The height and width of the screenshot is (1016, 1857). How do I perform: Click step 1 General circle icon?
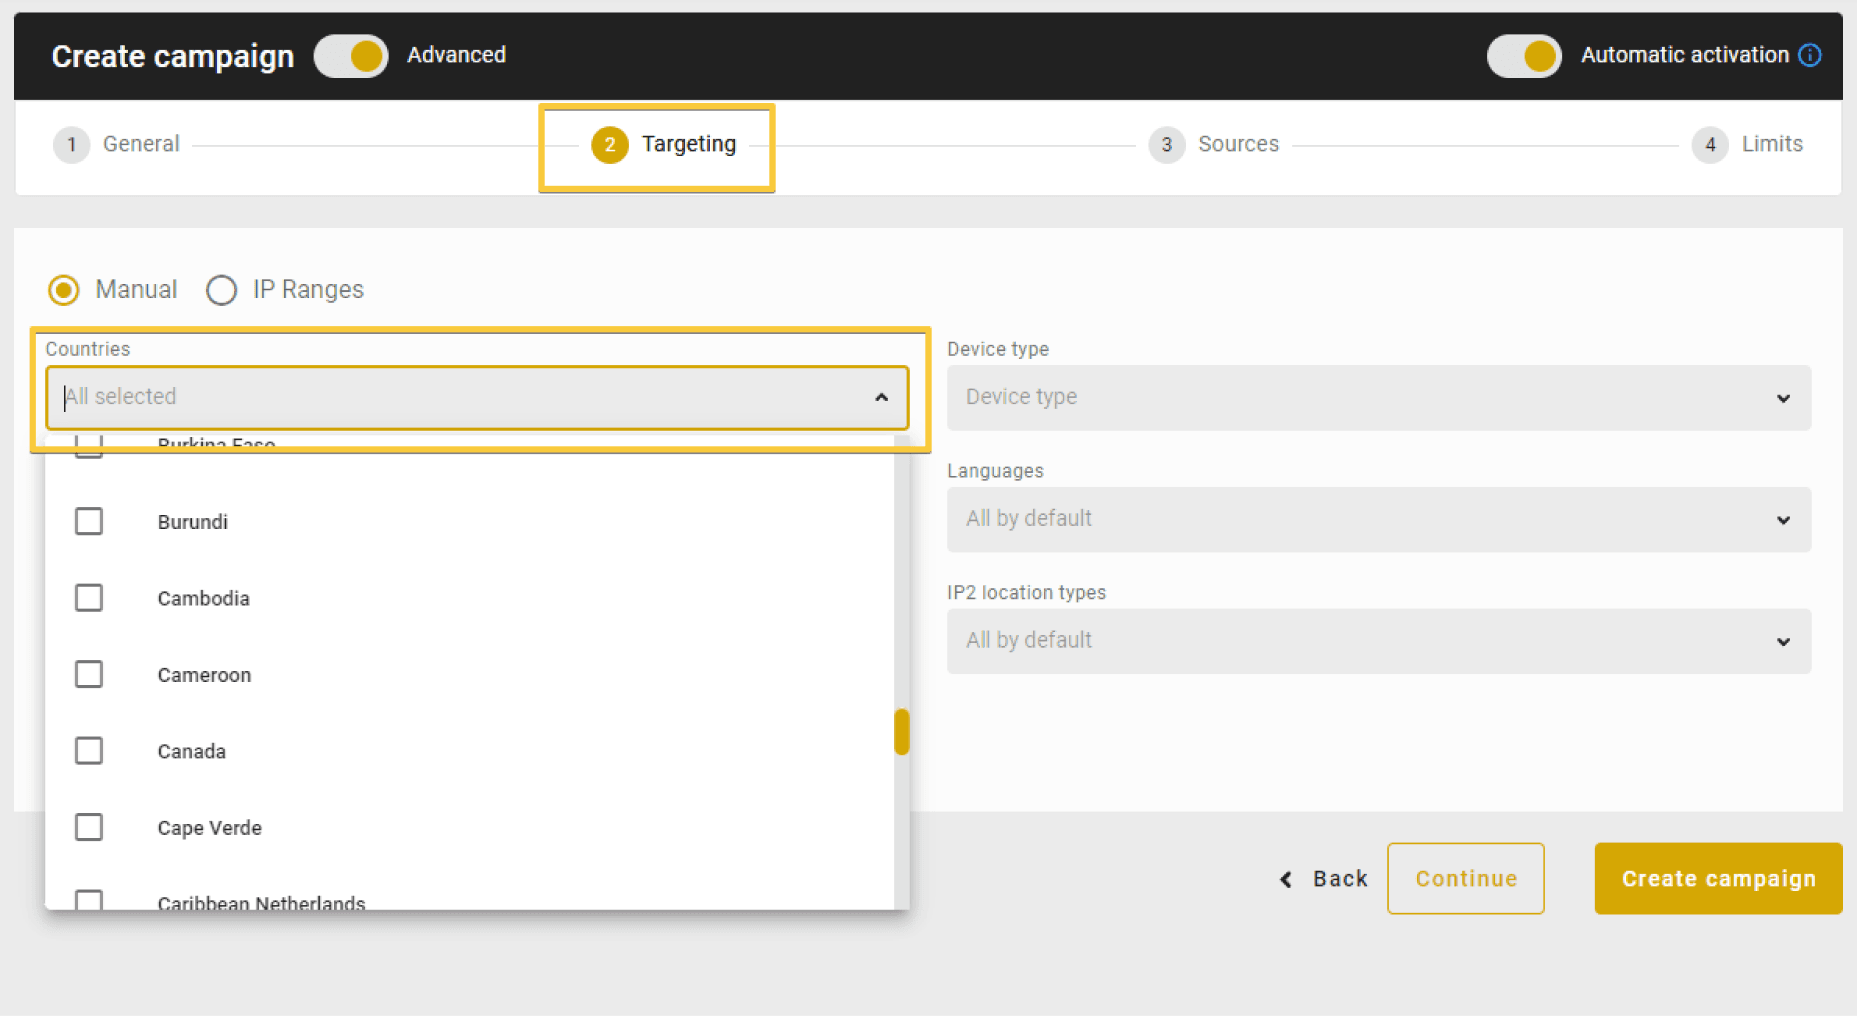[71, 145]
